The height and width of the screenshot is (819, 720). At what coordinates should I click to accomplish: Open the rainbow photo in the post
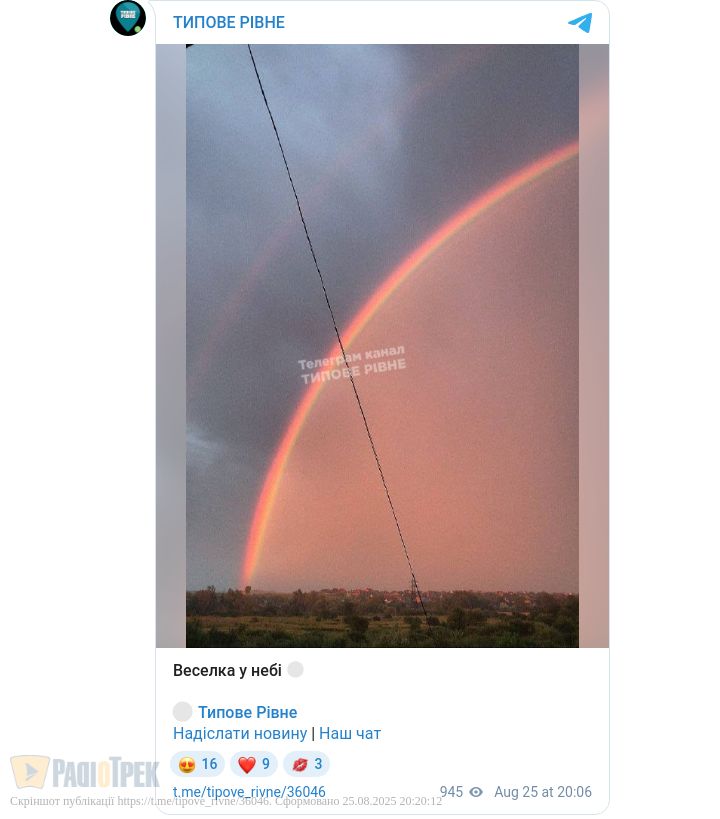tap(382, 346)
